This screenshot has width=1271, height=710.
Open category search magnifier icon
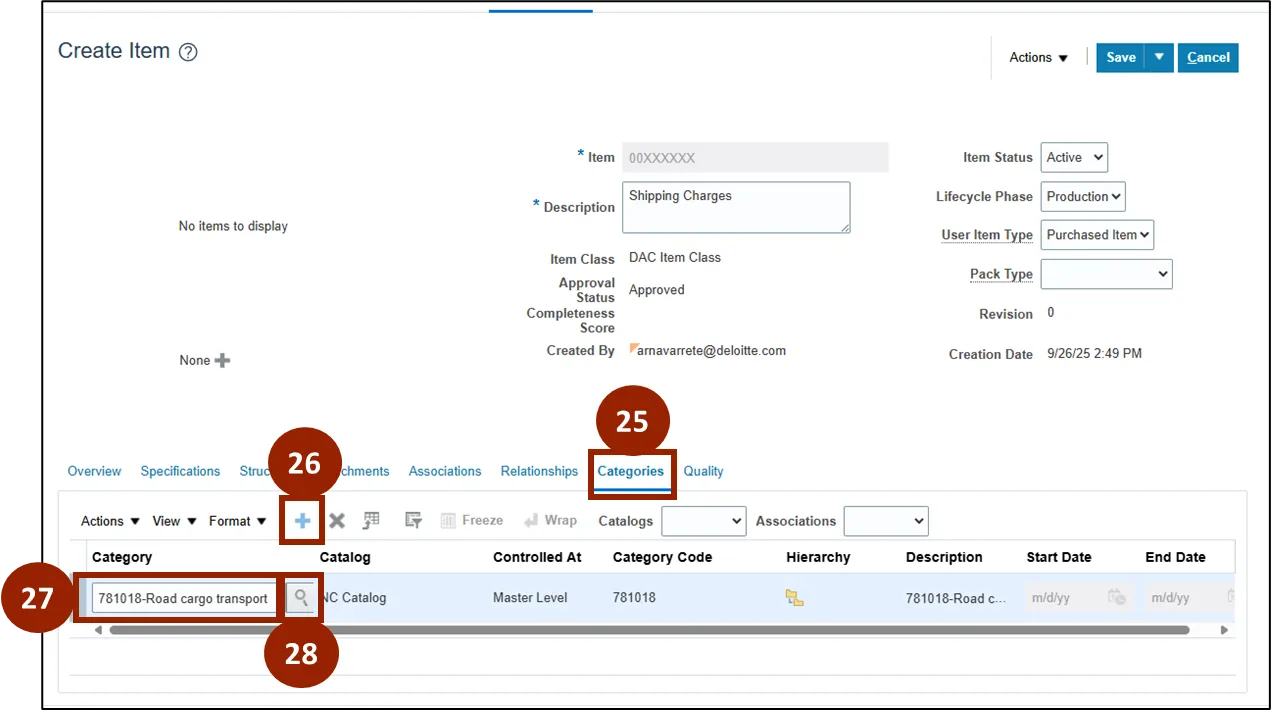[300, 598]
